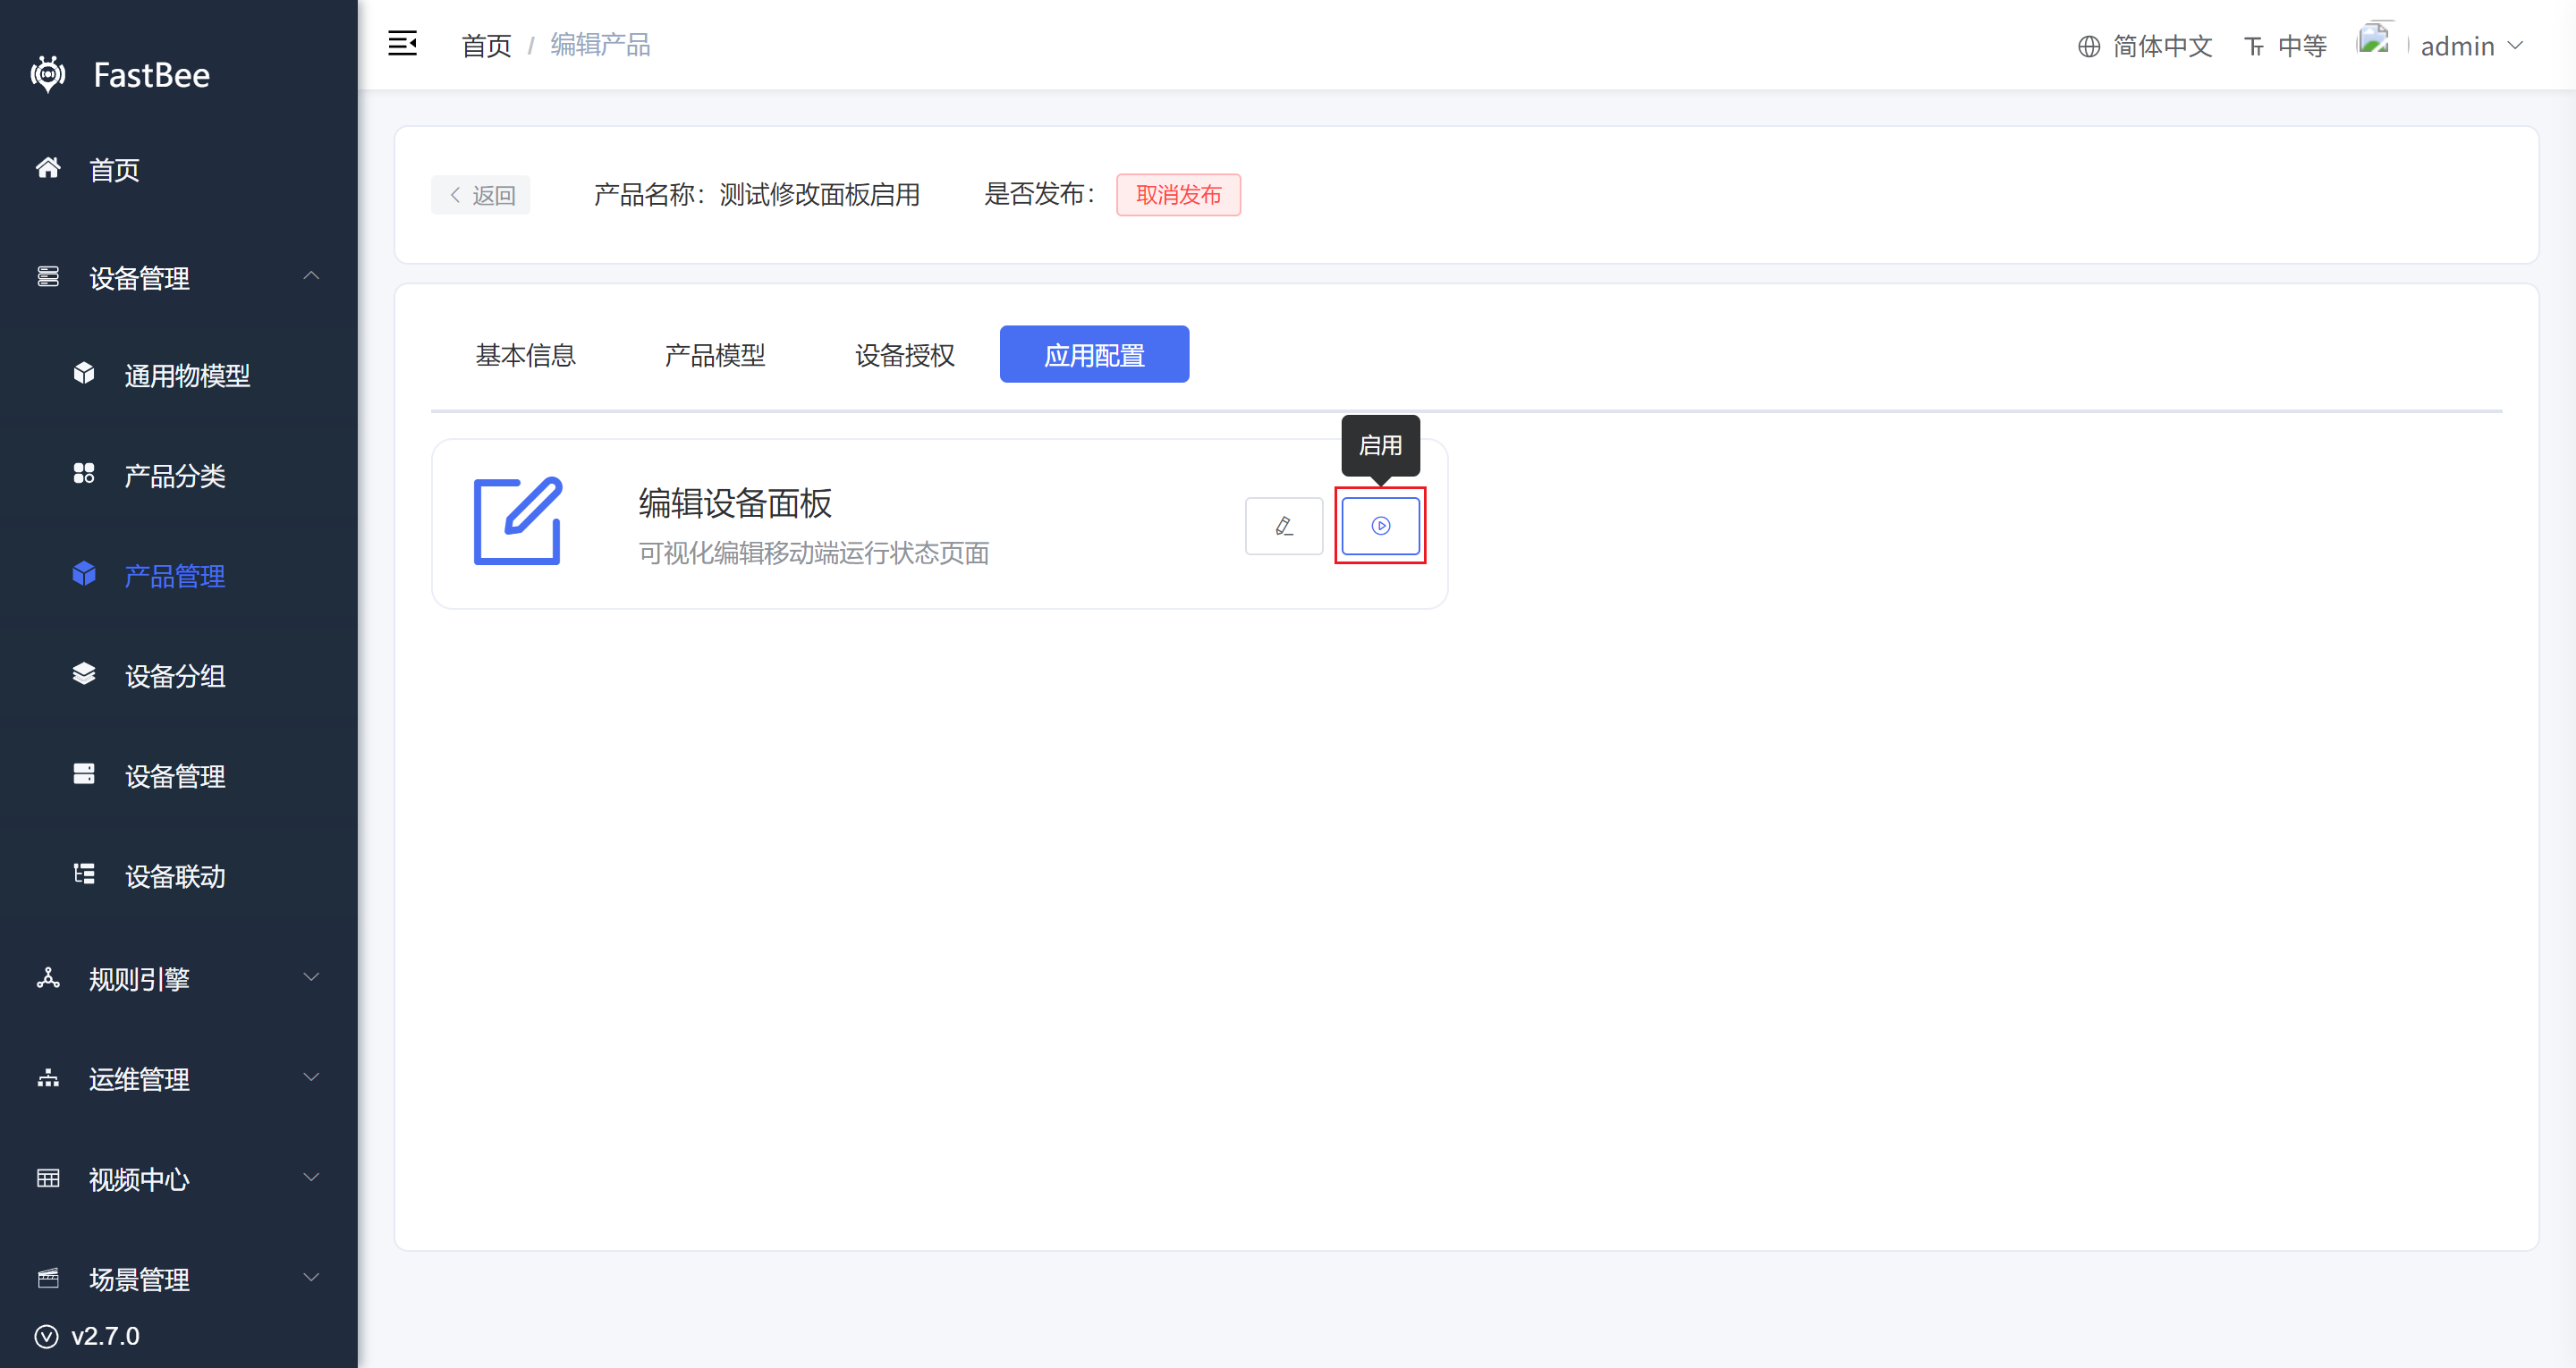Image resolution: width=2576 pixels, height=1368 pixels.
Task: Click the 设备管理 top-level menu icon
Action: [48, 277]
